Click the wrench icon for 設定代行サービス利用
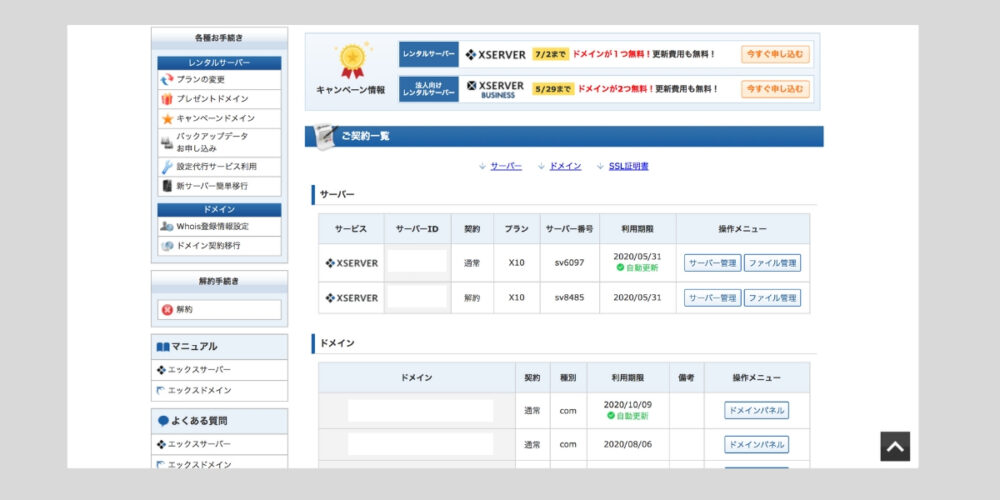This screenshot has width=1000, height=500. [x=167, y=167]
